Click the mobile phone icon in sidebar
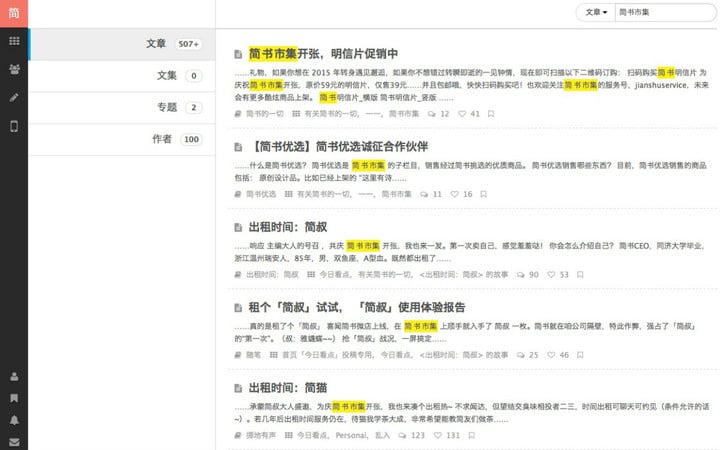The height and width of the screenshot is (450, 720). (14, 126)
